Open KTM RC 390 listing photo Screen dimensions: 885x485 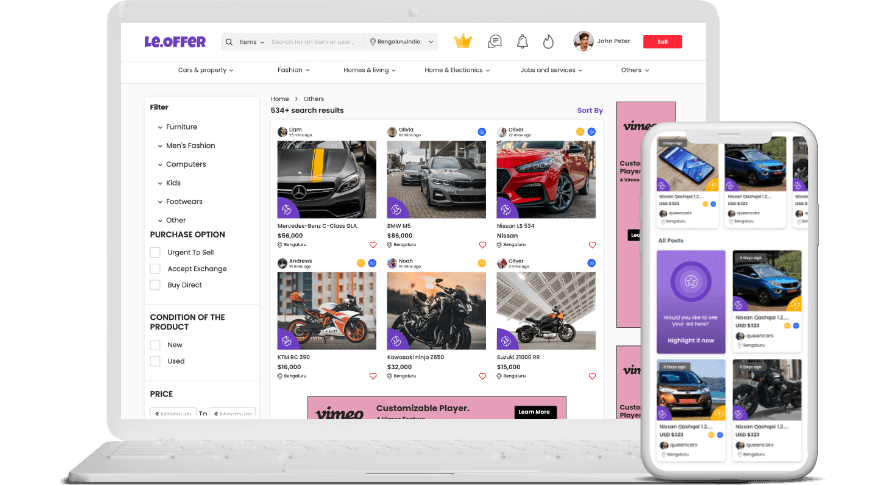(327, 311)
